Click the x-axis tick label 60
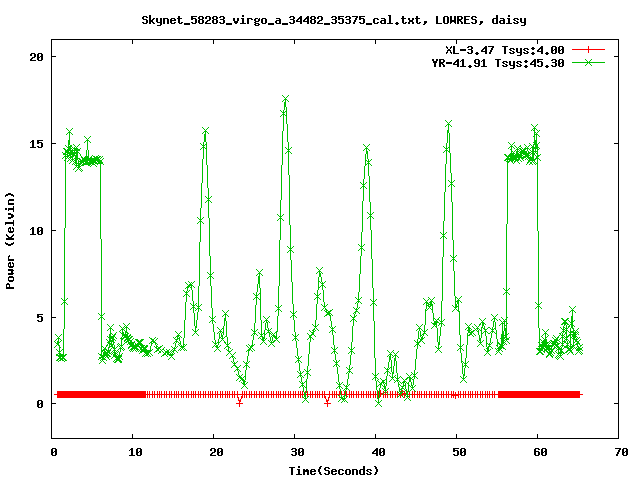640x480 pixels. [540, 452]
